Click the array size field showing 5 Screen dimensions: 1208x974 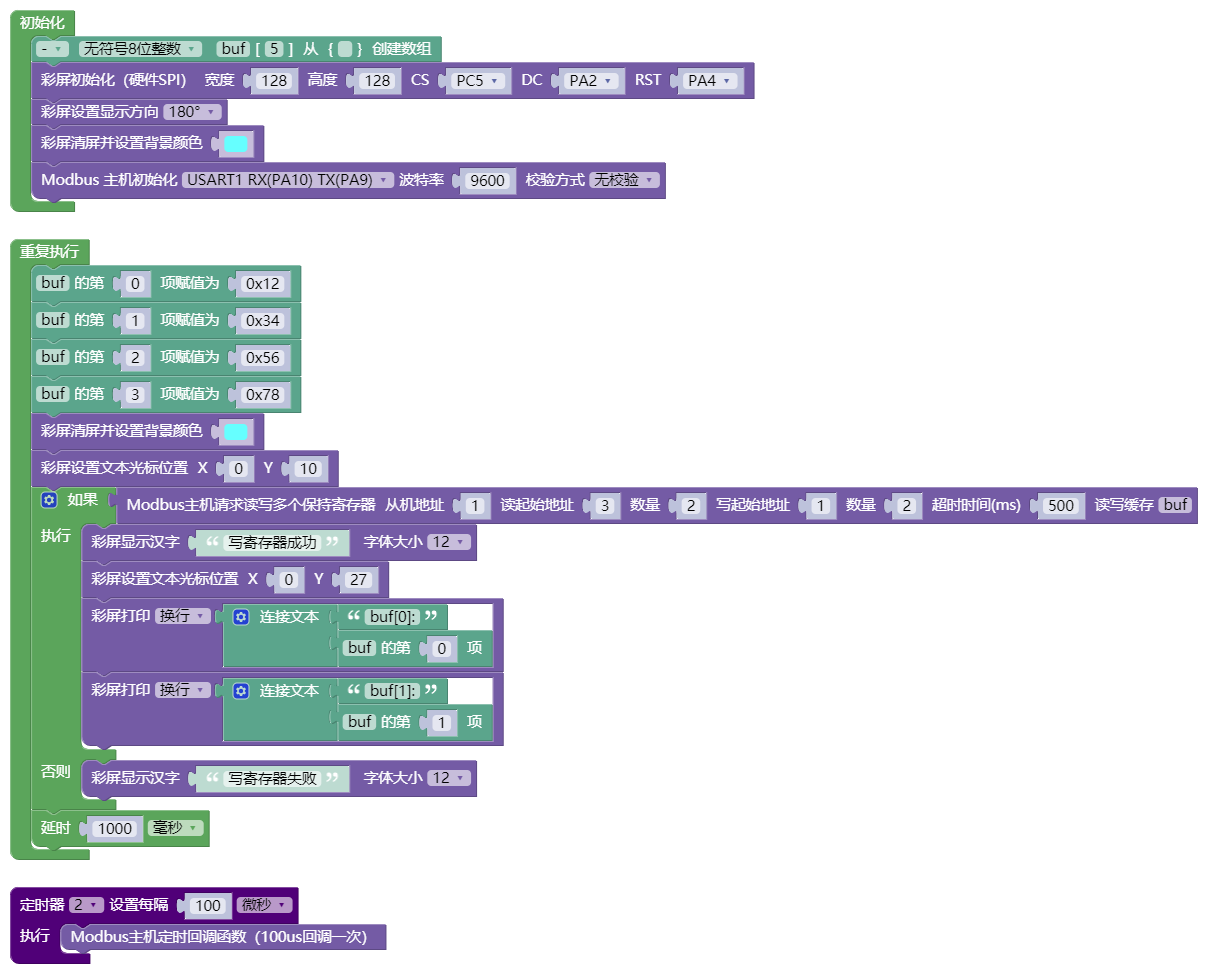click(x=275, y=48)
